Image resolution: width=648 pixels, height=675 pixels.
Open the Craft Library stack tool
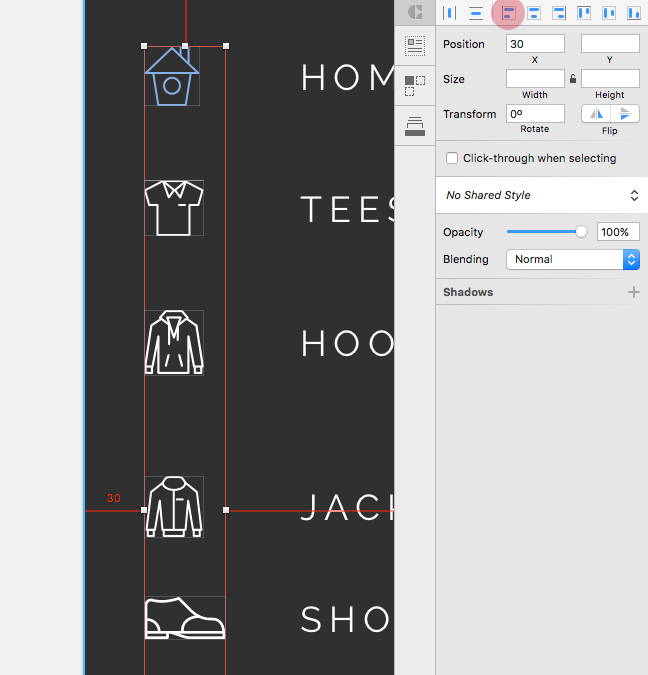[x=415, y=126]
